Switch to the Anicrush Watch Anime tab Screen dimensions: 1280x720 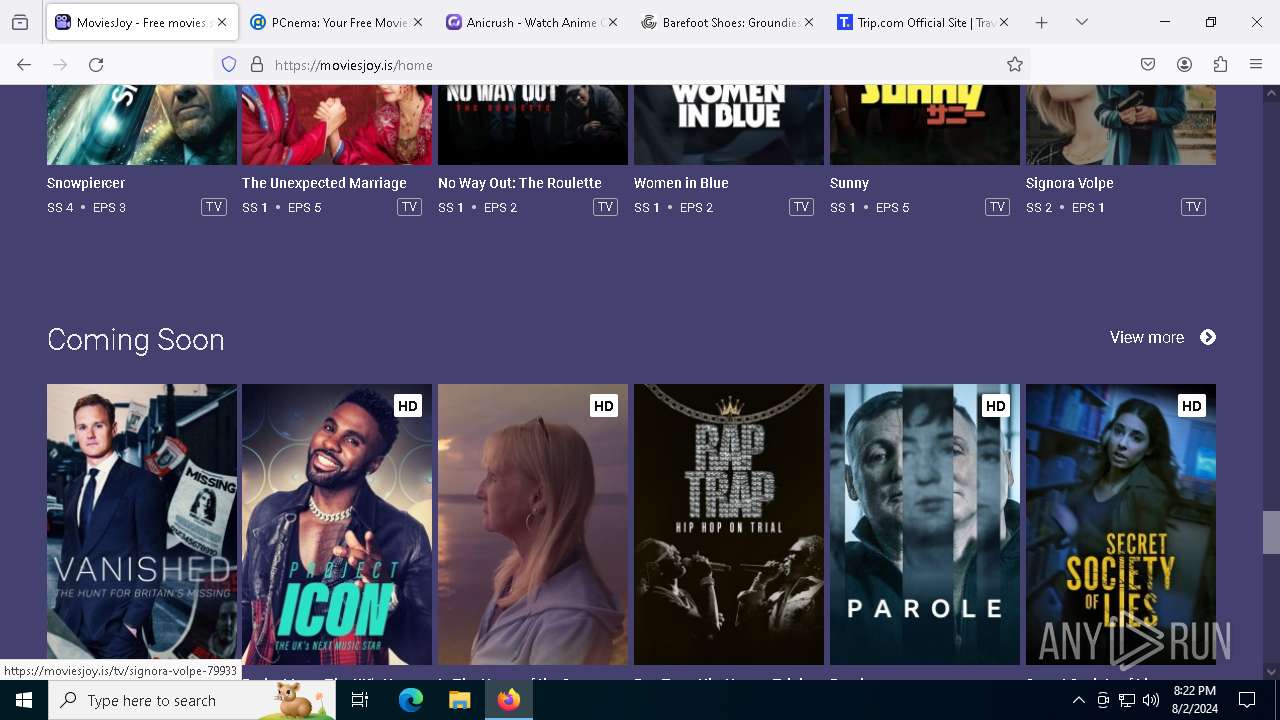click(x=531, y=22)
